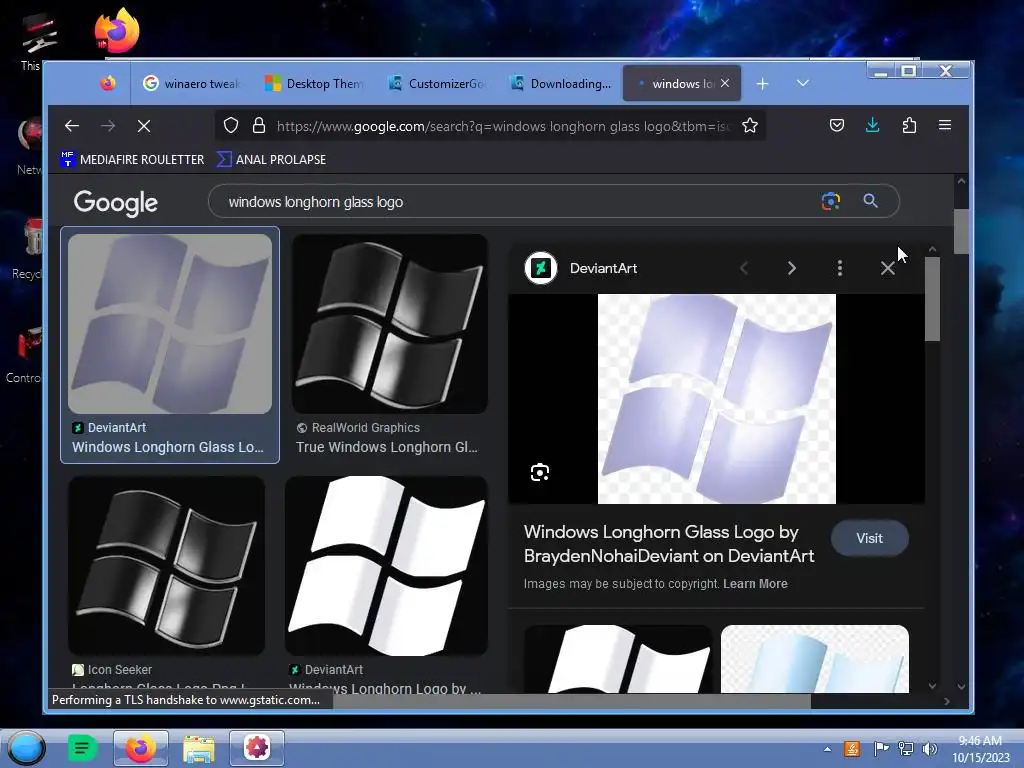Click Firefox taskbar button
Image resolution: width=1024 pixels, height=768 pixels.
point(140,748)
